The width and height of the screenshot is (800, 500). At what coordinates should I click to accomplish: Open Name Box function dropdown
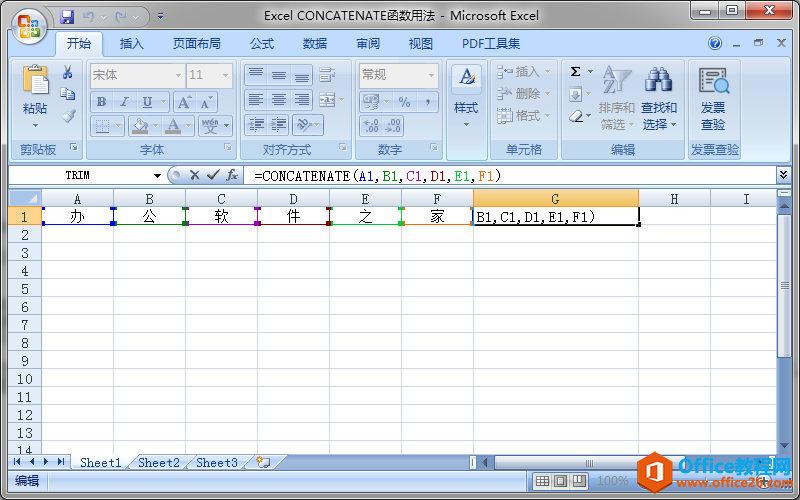click(157, 176)
